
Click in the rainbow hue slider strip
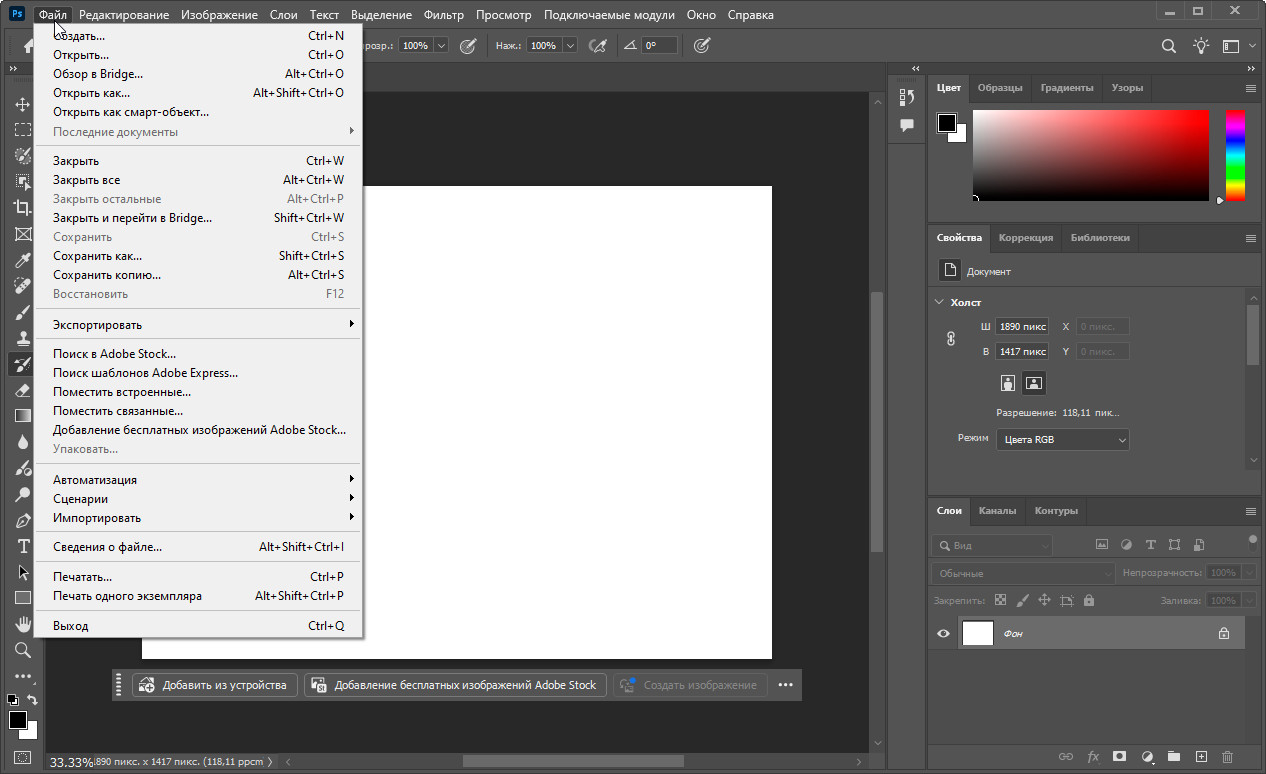pos(1236,155)
